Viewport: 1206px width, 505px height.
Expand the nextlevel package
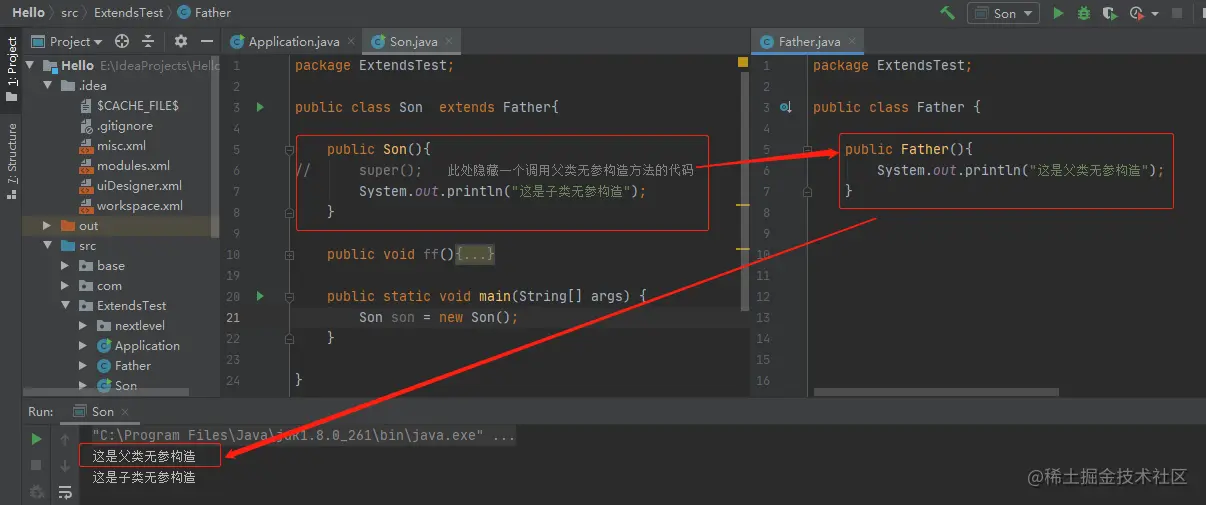[83, 326]
